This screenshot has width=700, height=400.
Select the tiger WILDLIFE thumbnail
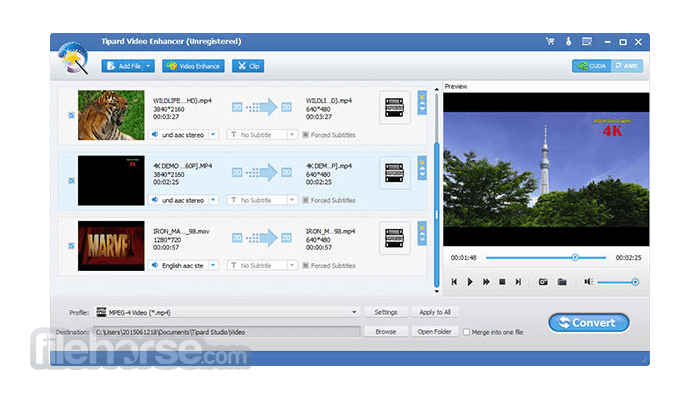coord(111,115)
